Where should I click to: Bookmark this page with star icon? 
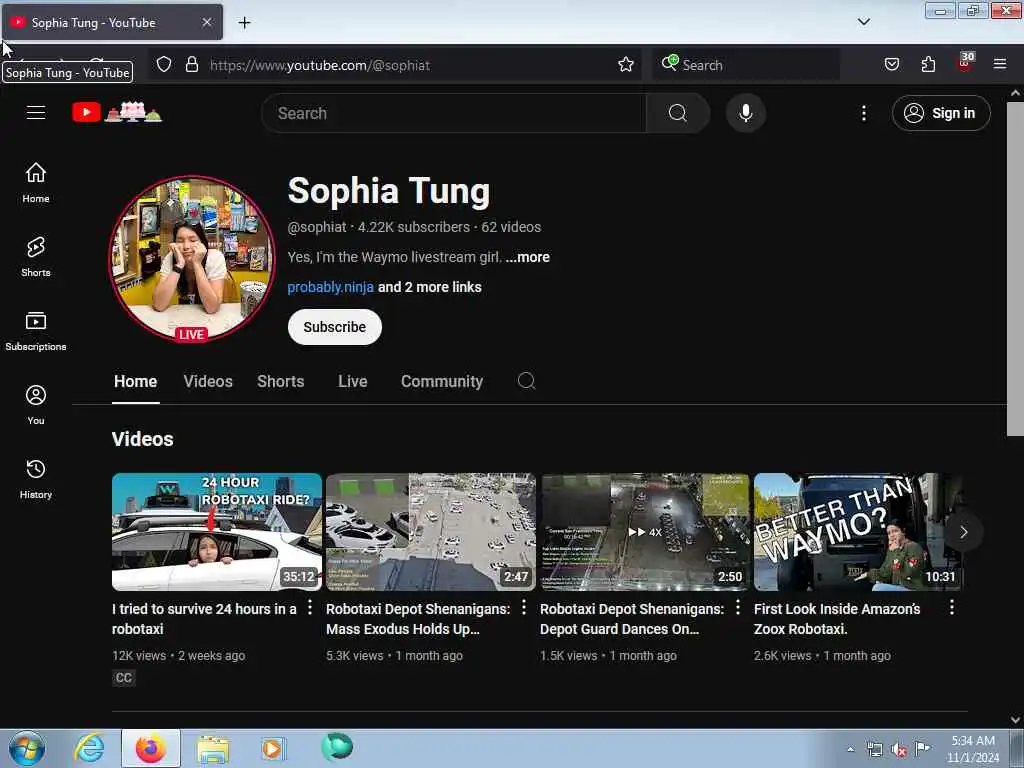(x=626, y=65)
